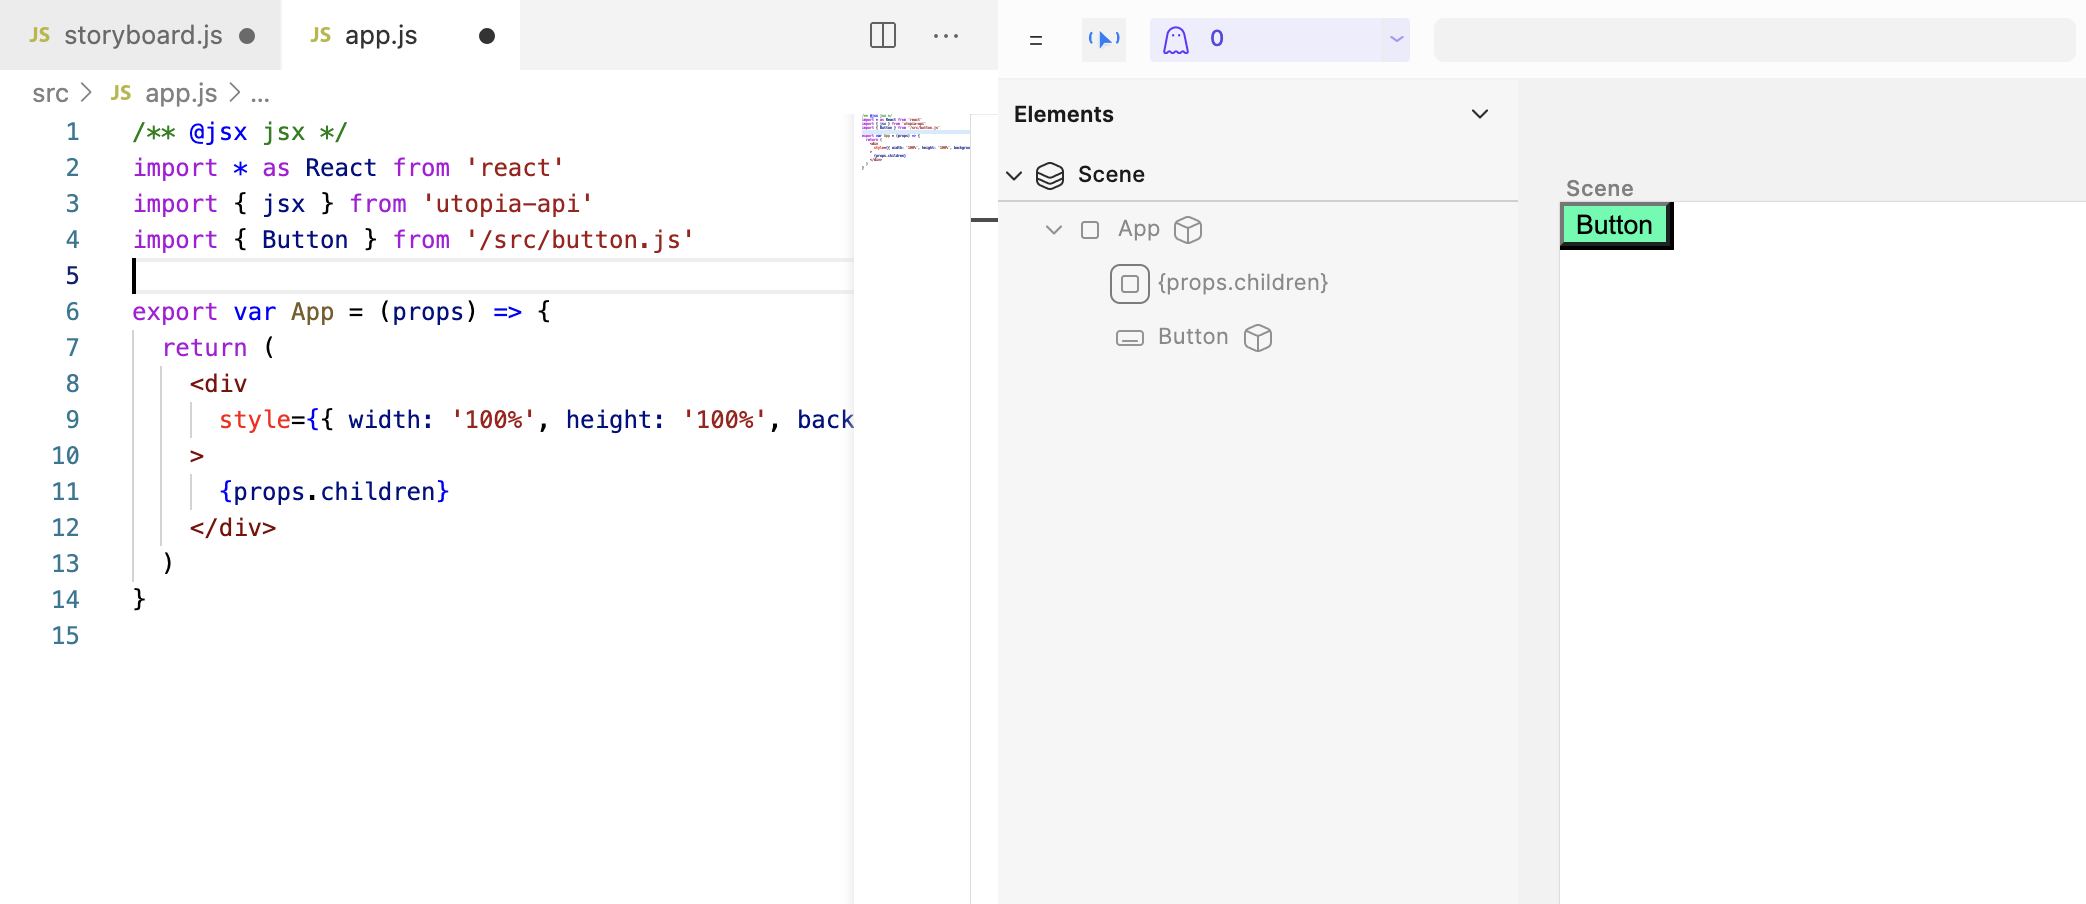Screen dimensions: 2086x904
Task: Click the Scene layers icon in navigator
Action: pyautogui.click(x=1048, y=175)
